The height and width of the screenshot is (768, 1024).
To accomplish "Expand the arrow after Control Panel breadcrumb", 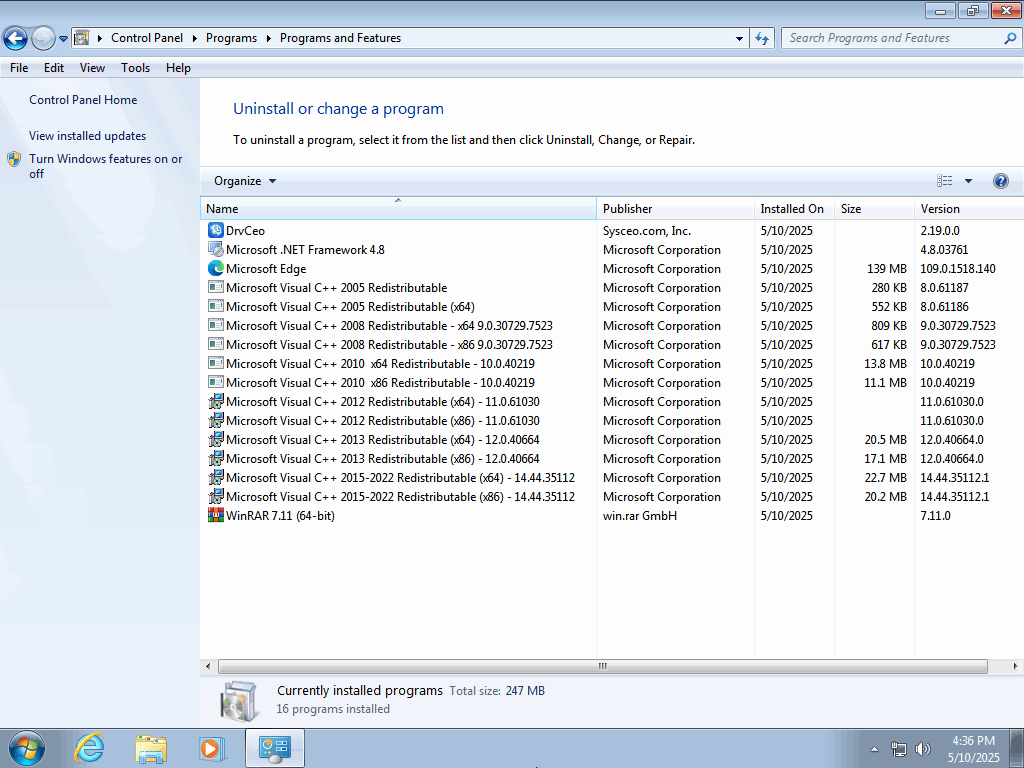I will [x=195, y=39].
